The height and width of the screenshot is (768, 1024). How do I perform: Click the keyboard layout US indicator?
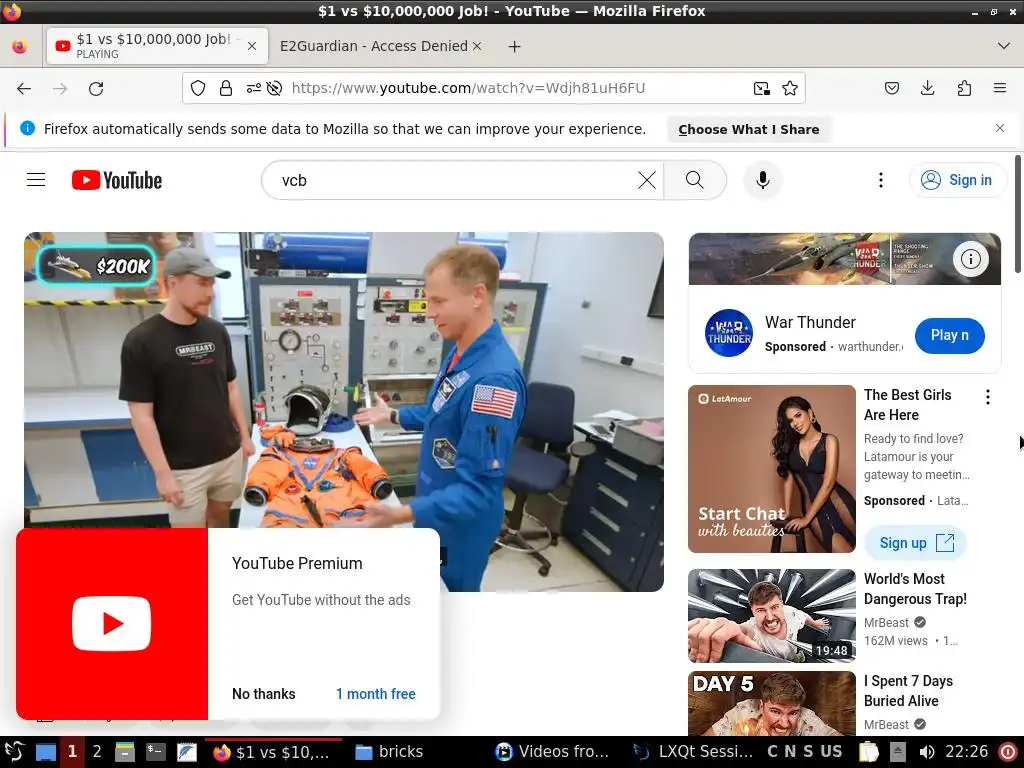(x=831, y=752)
